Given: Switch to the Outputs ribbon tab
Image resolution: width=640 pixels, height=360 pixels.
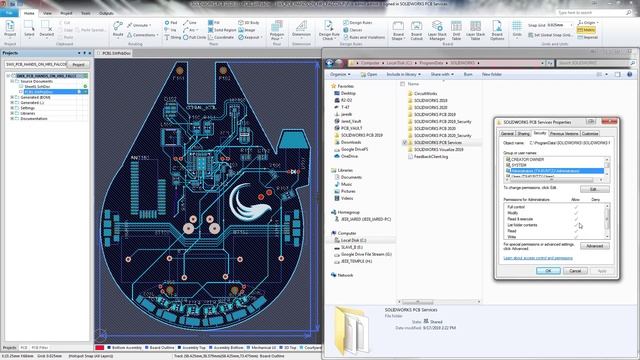Looking at the screenshot, I should (x=106, y=13).
